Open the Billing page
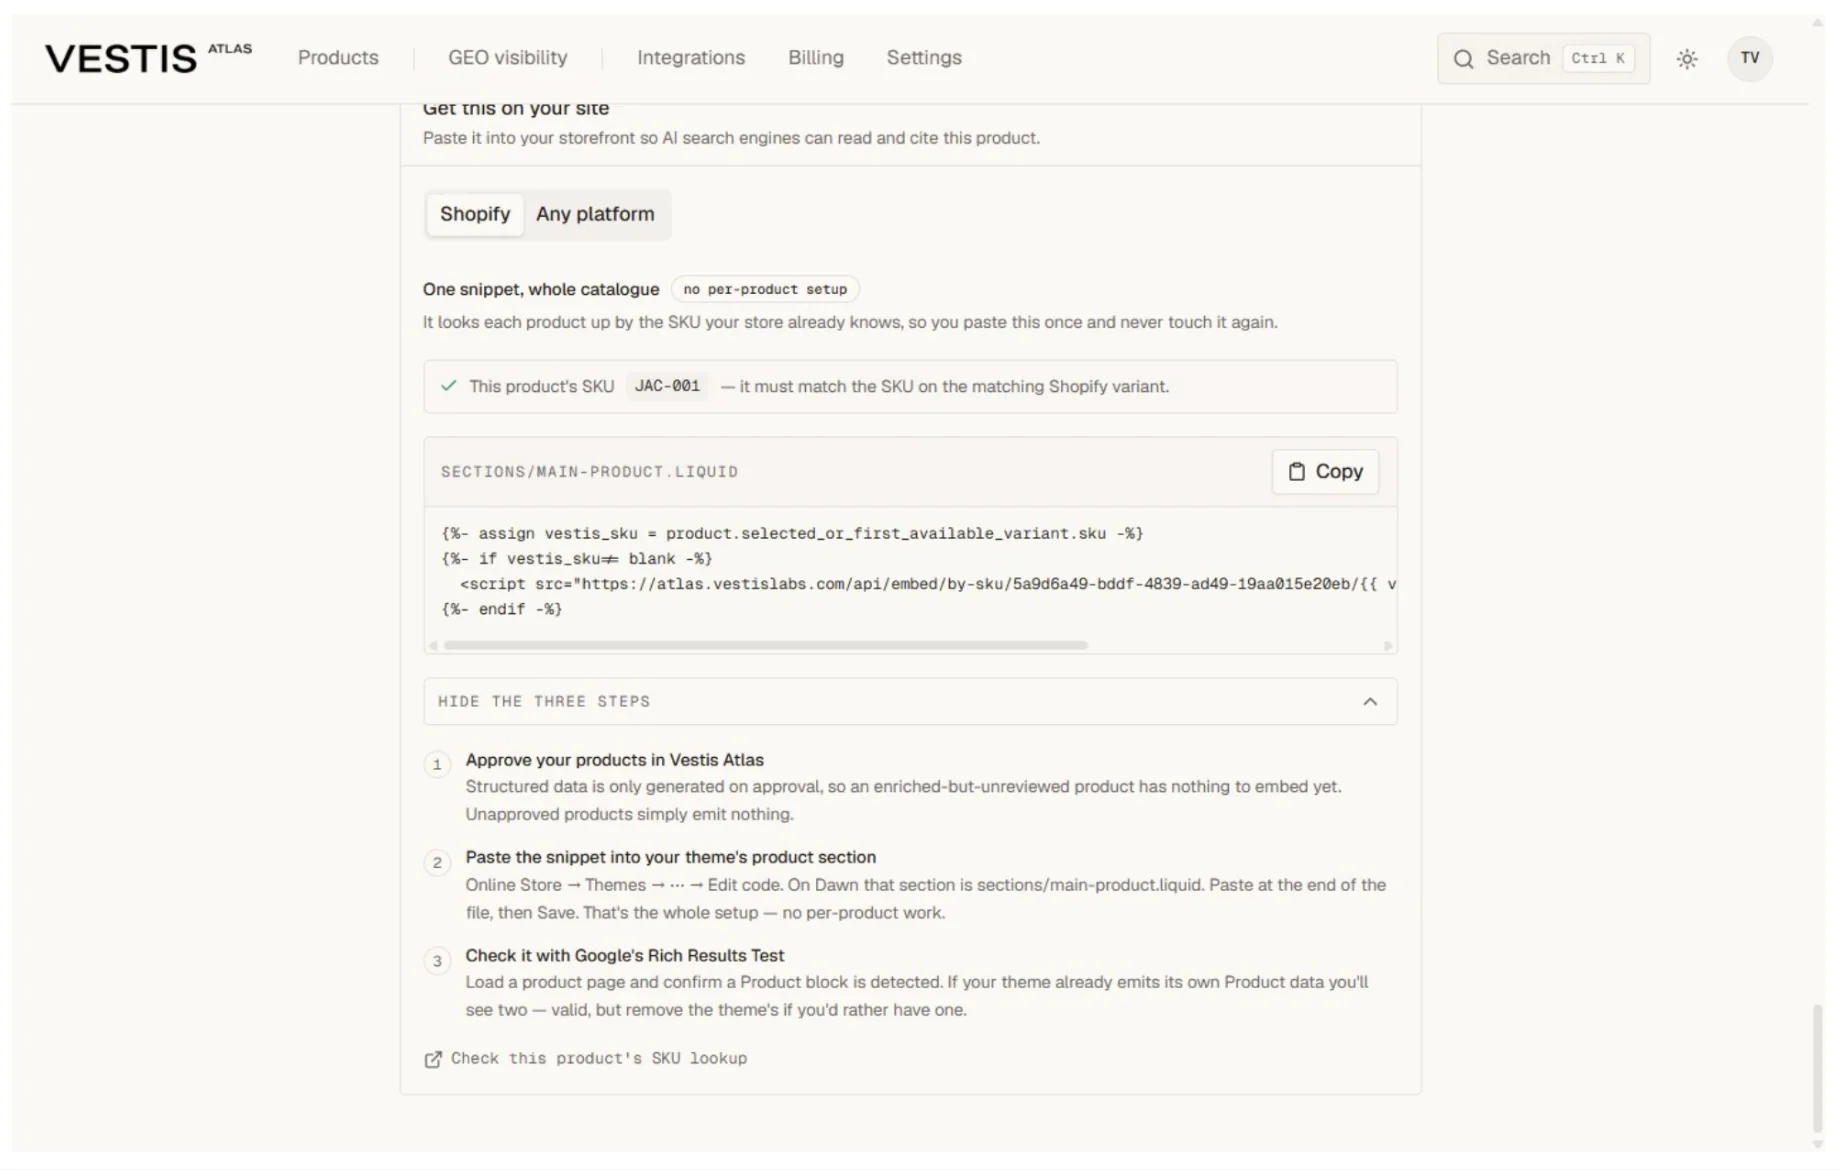This screenshot has width=1840, height=1170. [x=816, y=58]
